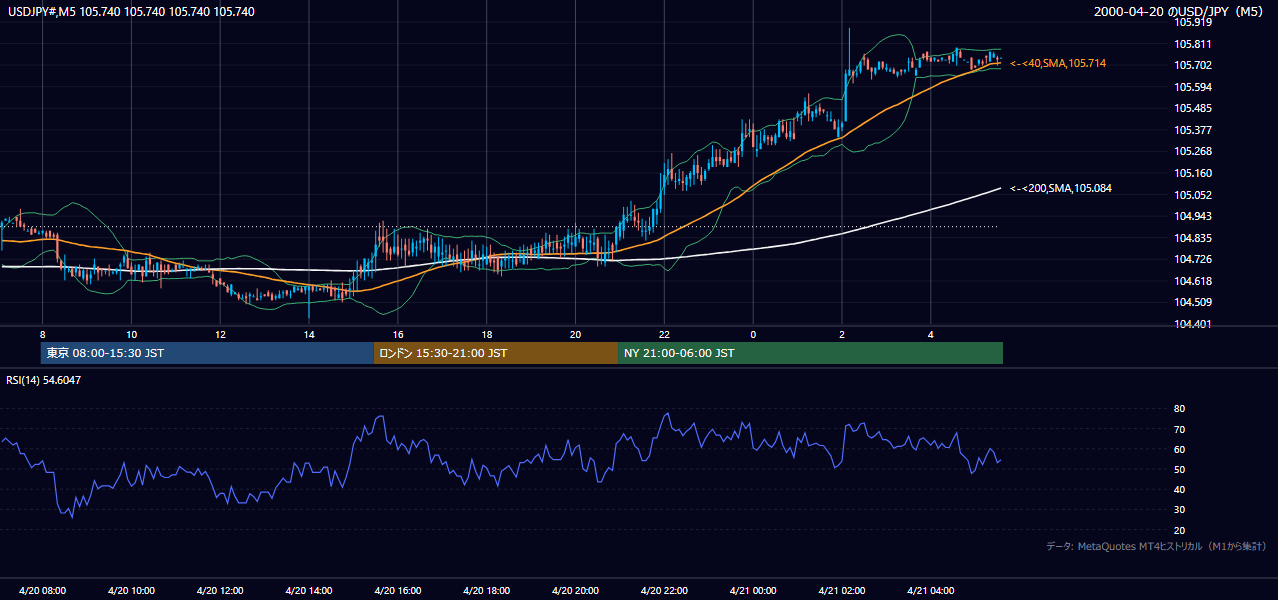Click price axis value 105.919
The image size is (1278, 600).
click(x=1192, y=22)
